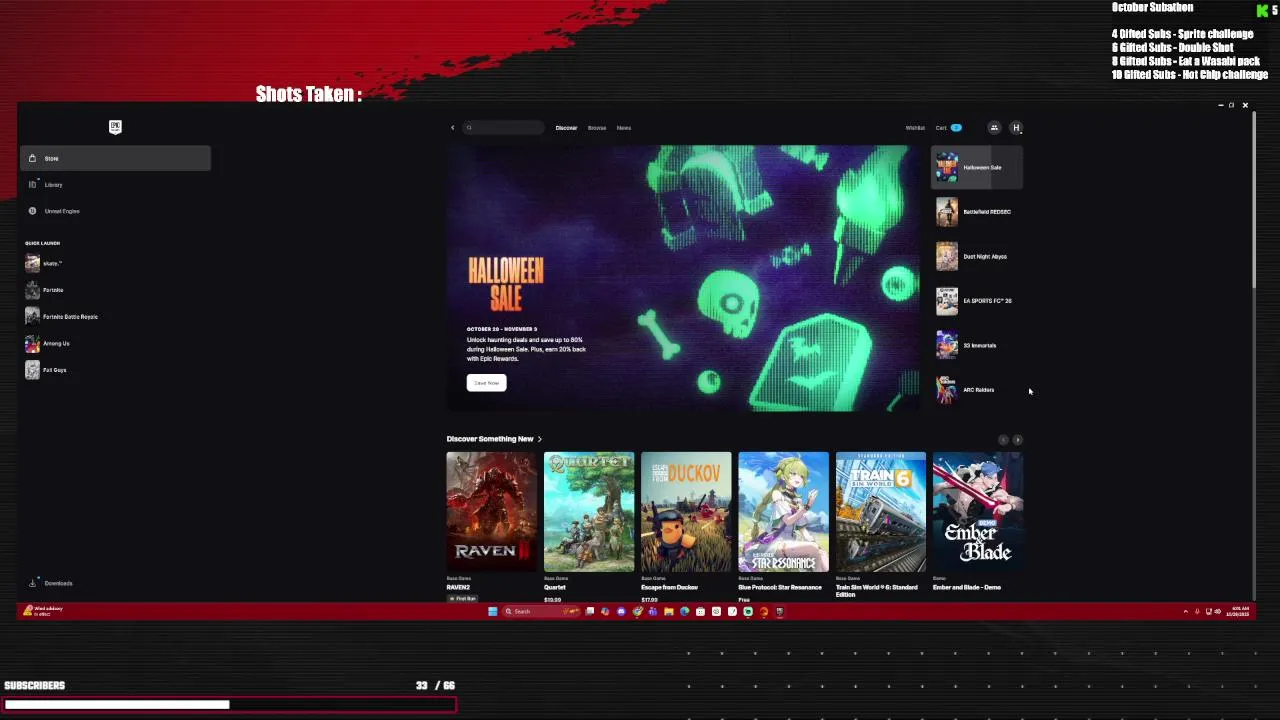Select ARC Raiders in the carousel list
The image size is (1280, 720).
tap(977, 390)
